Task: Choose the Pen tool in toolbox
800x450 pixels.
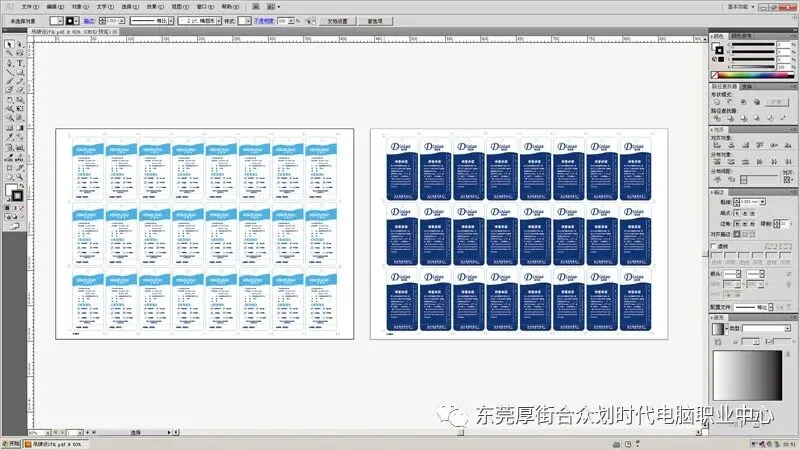Action: pyautogui.click(x=9, y=63)
